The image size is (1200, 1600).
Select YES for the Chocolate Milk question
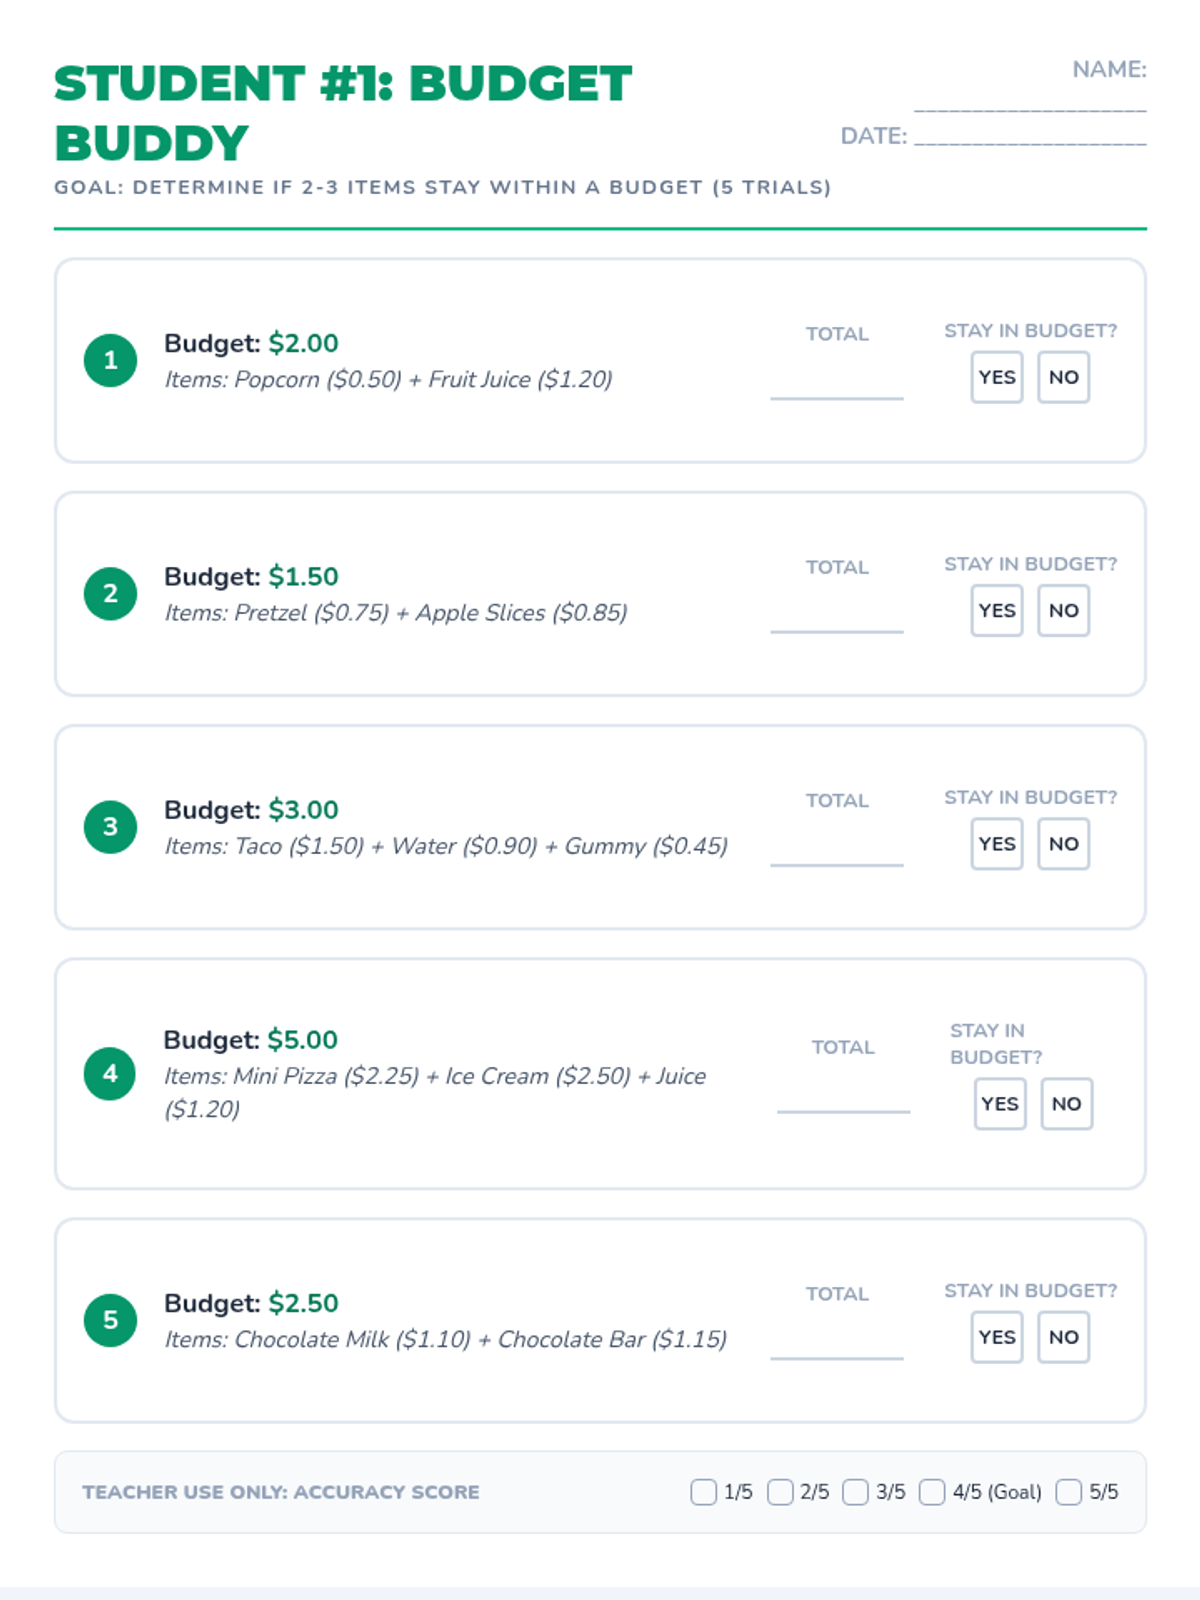tap(997, 1337)
